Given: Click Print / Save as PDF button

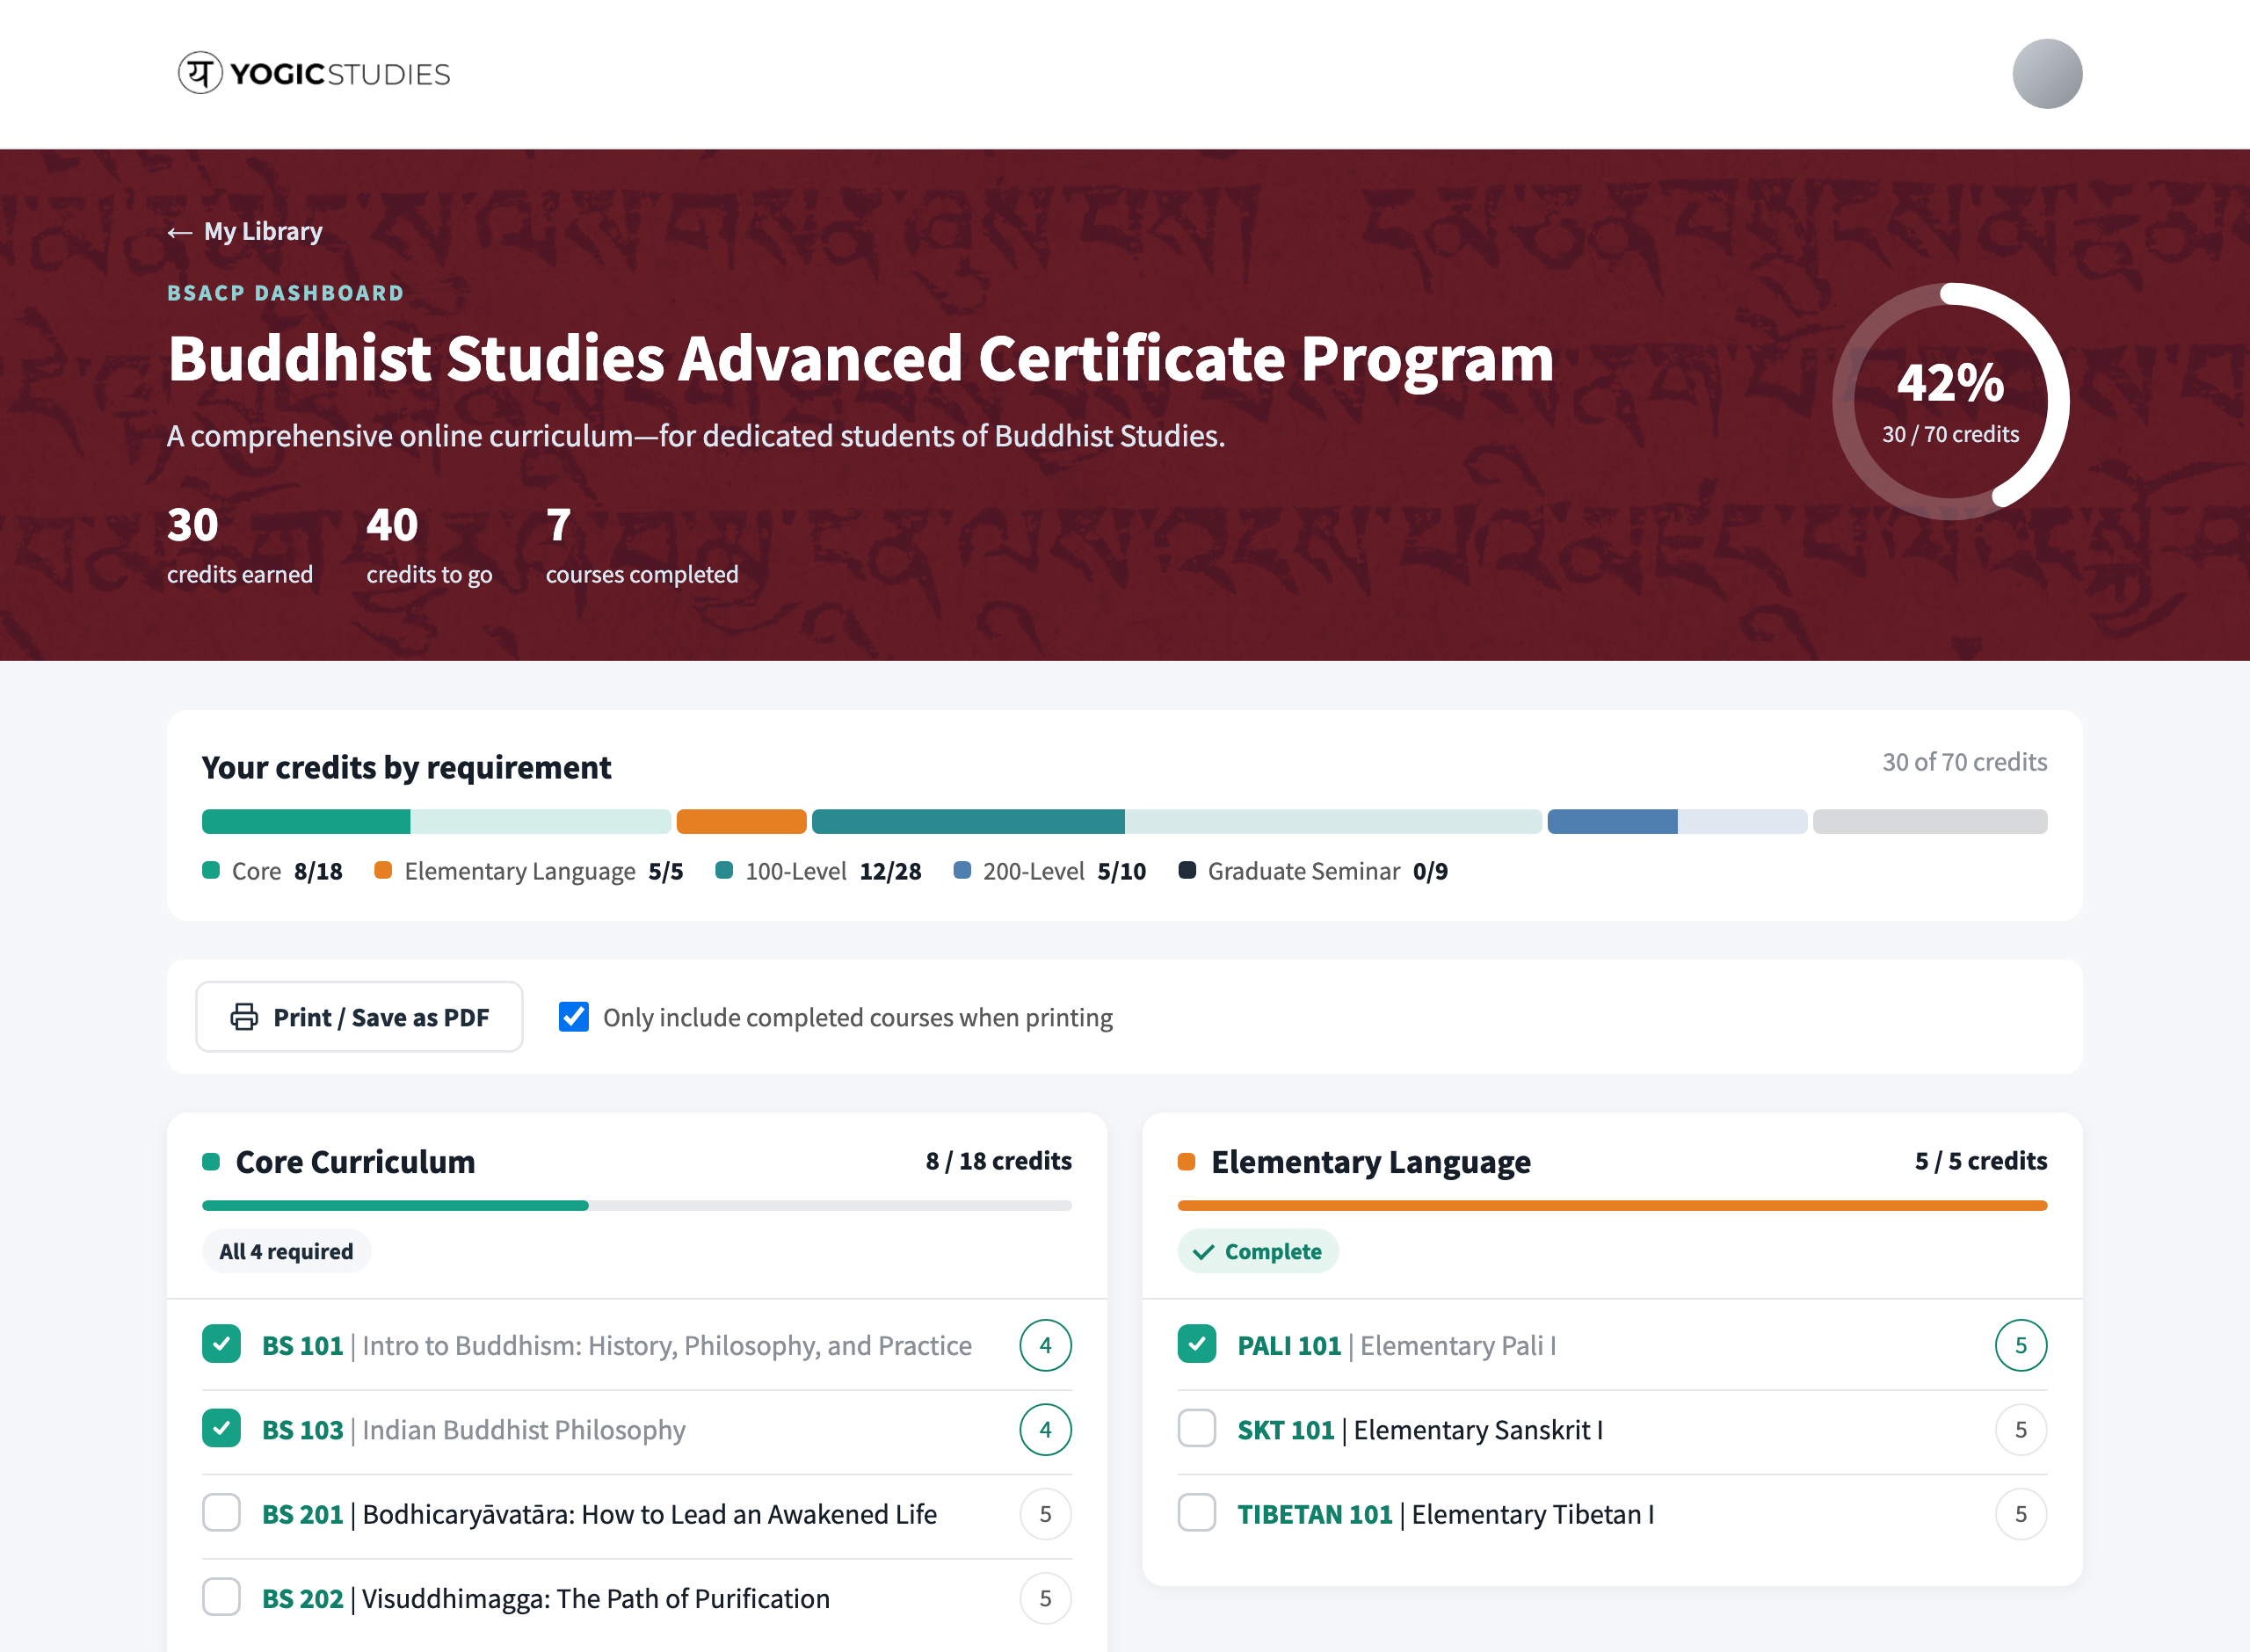Looking at the screenshot, I should point(359,1017).
